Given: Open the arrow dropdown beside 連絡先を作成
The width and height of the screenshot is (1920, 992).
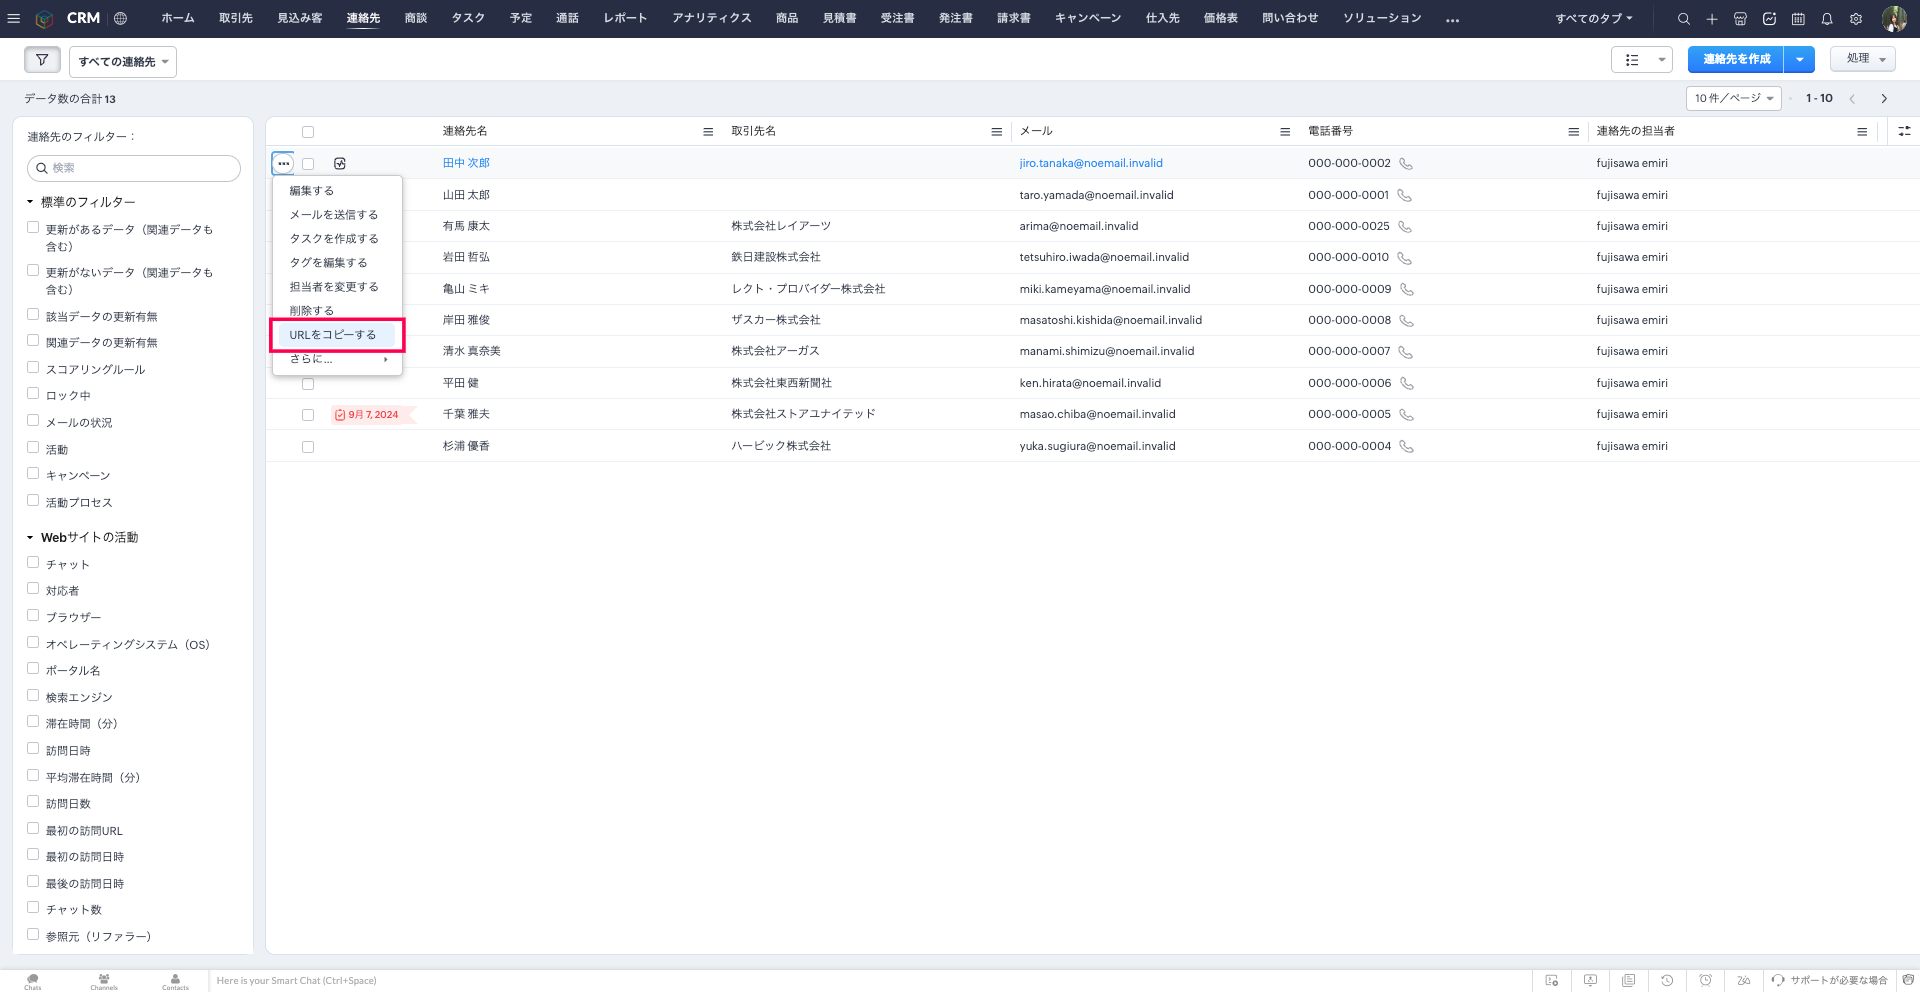Looking at the screenshot, I should pos(1799,60).
